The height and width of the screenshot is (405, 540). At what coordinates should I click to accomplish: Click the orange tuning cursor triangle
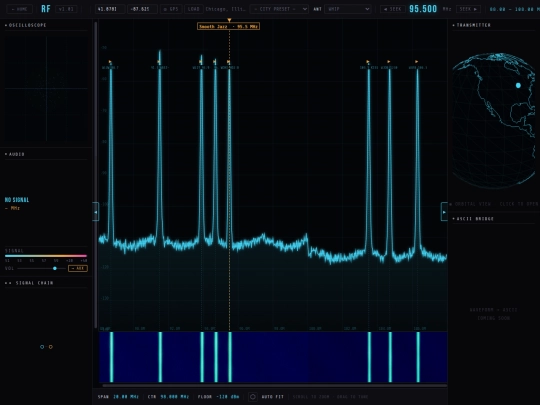tap(229, 21)
